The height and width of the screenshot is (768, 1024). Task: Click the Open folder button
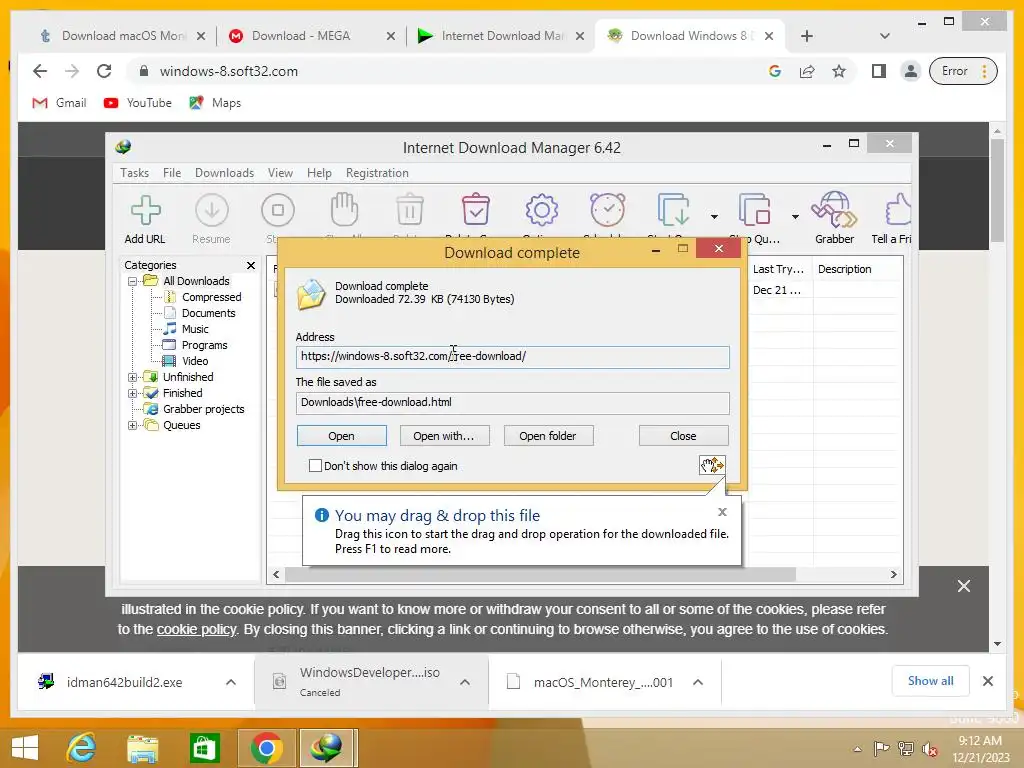[x=548, y=436]
